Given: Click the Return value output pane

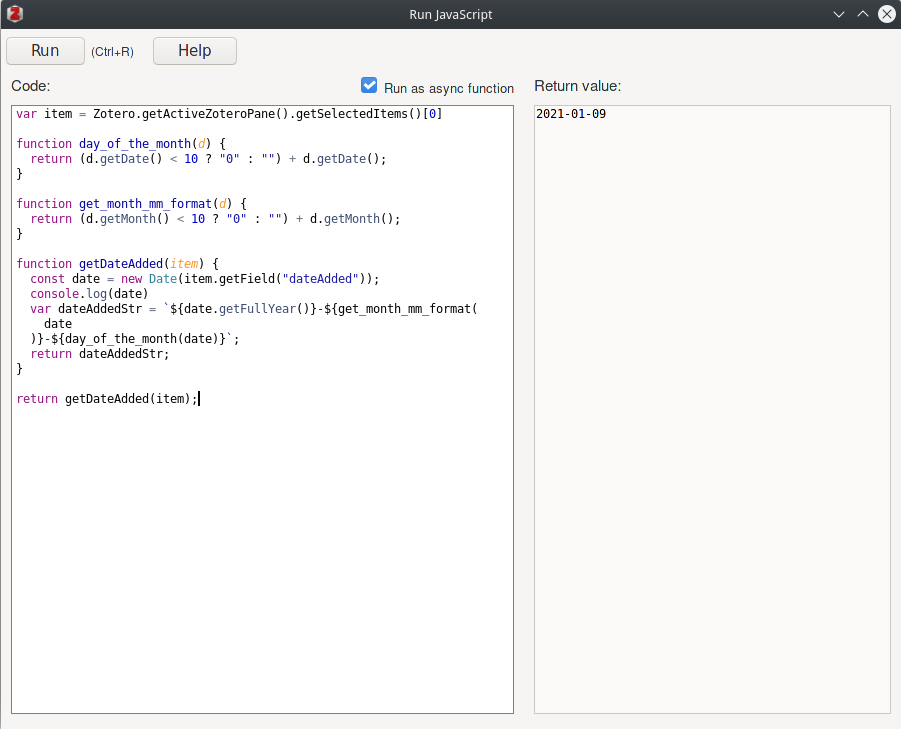Looking at the screenshot, I should [712, 409].
